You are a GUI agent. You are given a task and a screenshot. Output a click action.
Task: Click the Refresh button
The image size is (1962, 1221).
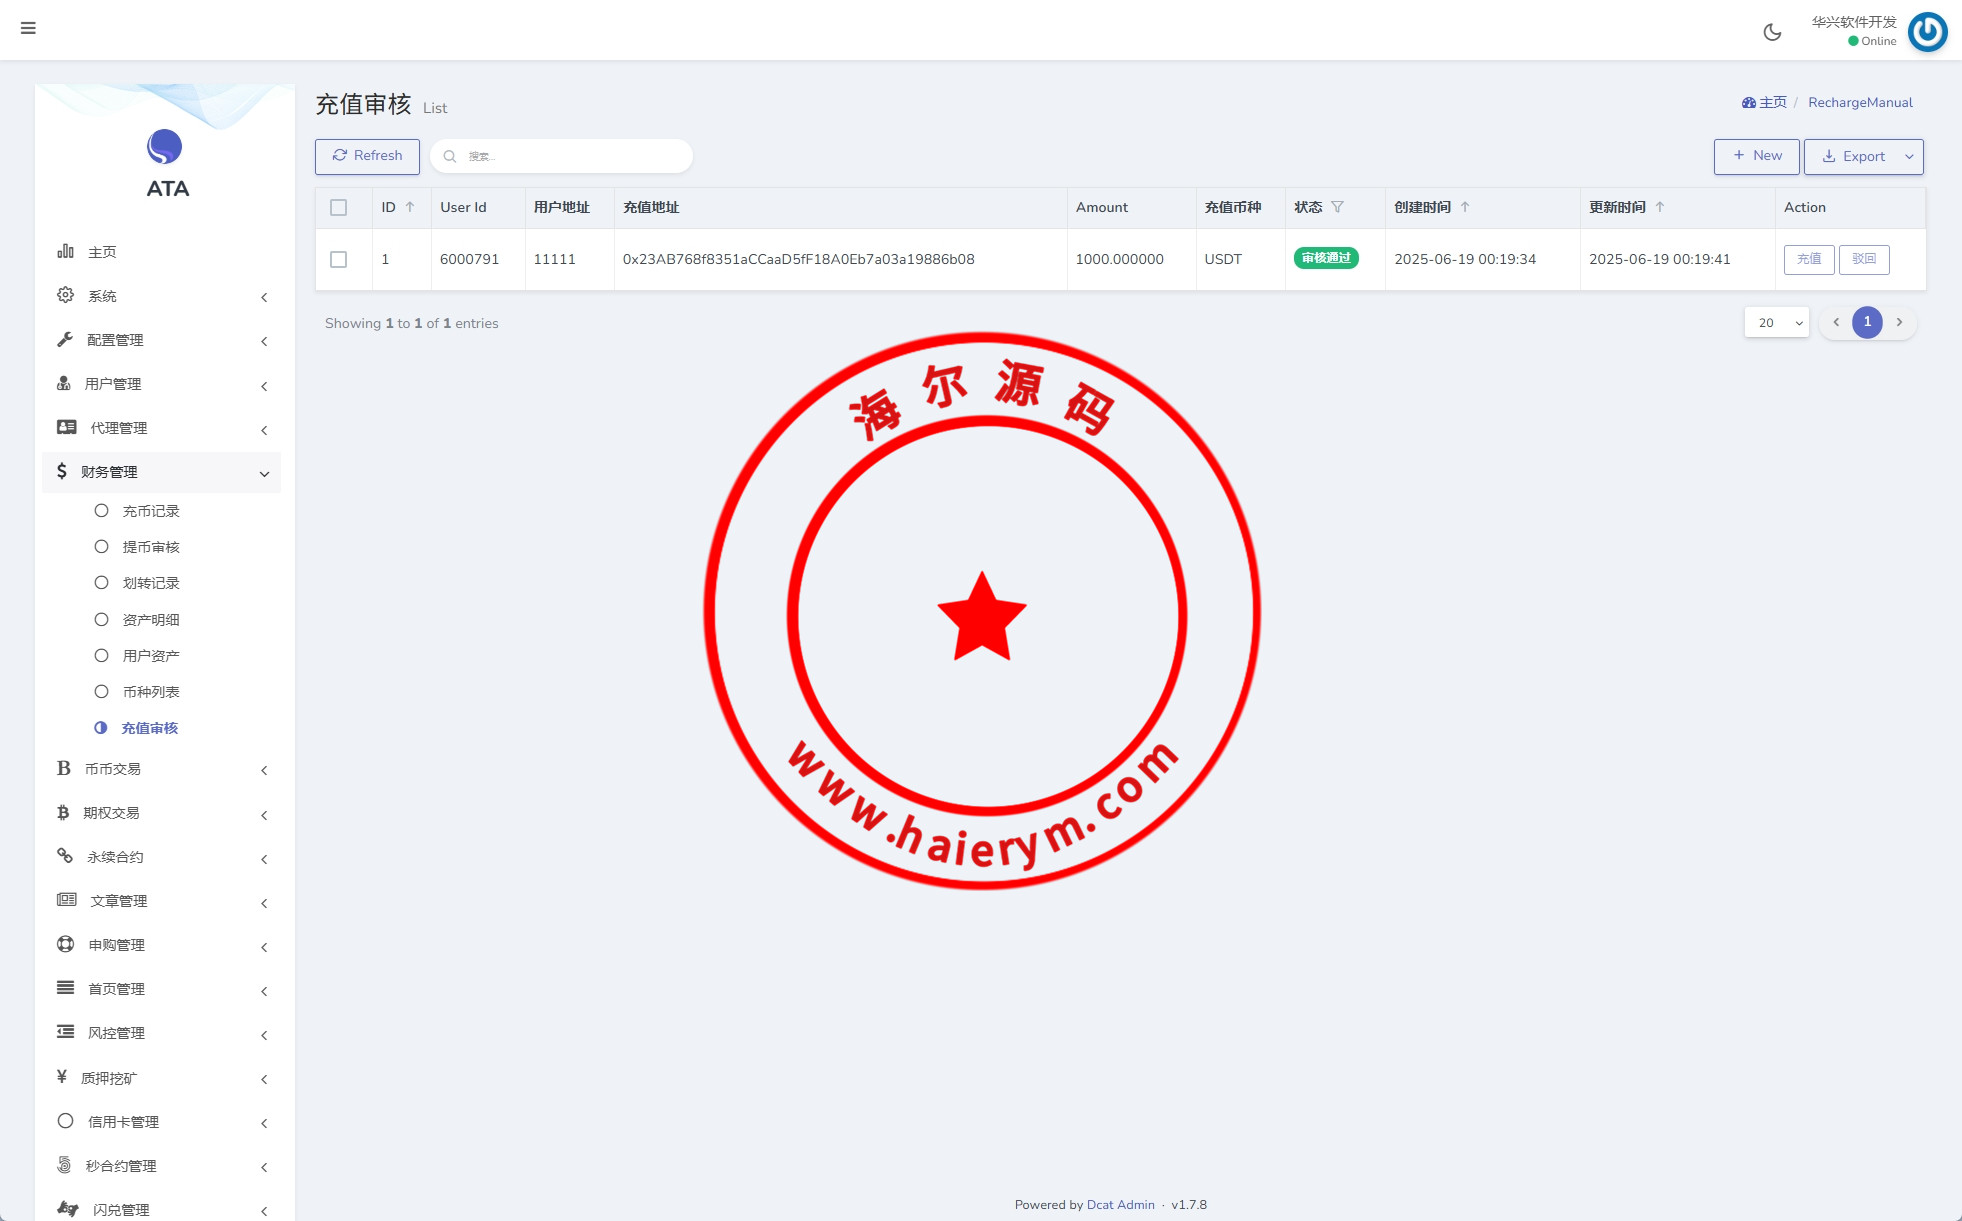point(367,156)
